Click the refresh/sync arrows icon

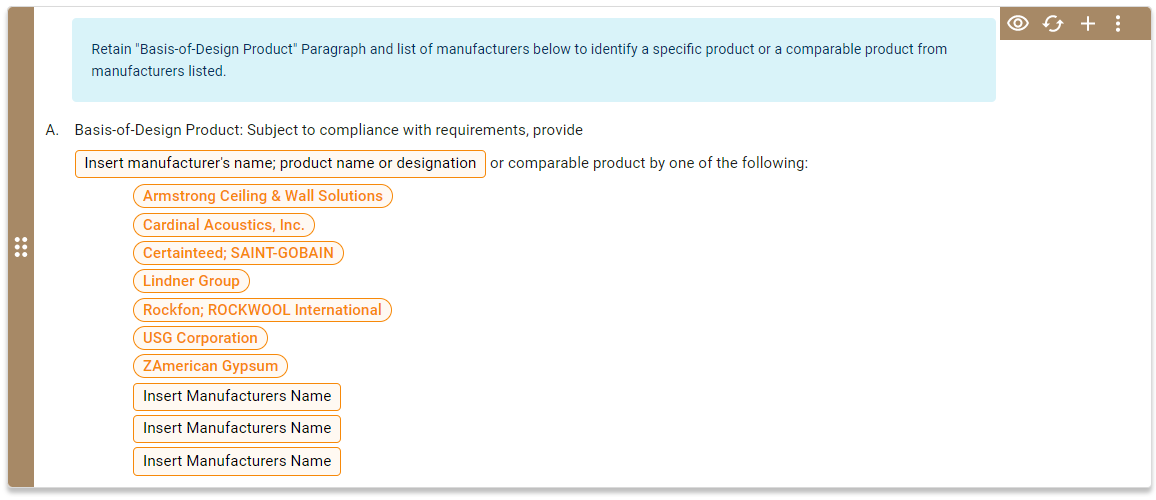point(1053,24)
